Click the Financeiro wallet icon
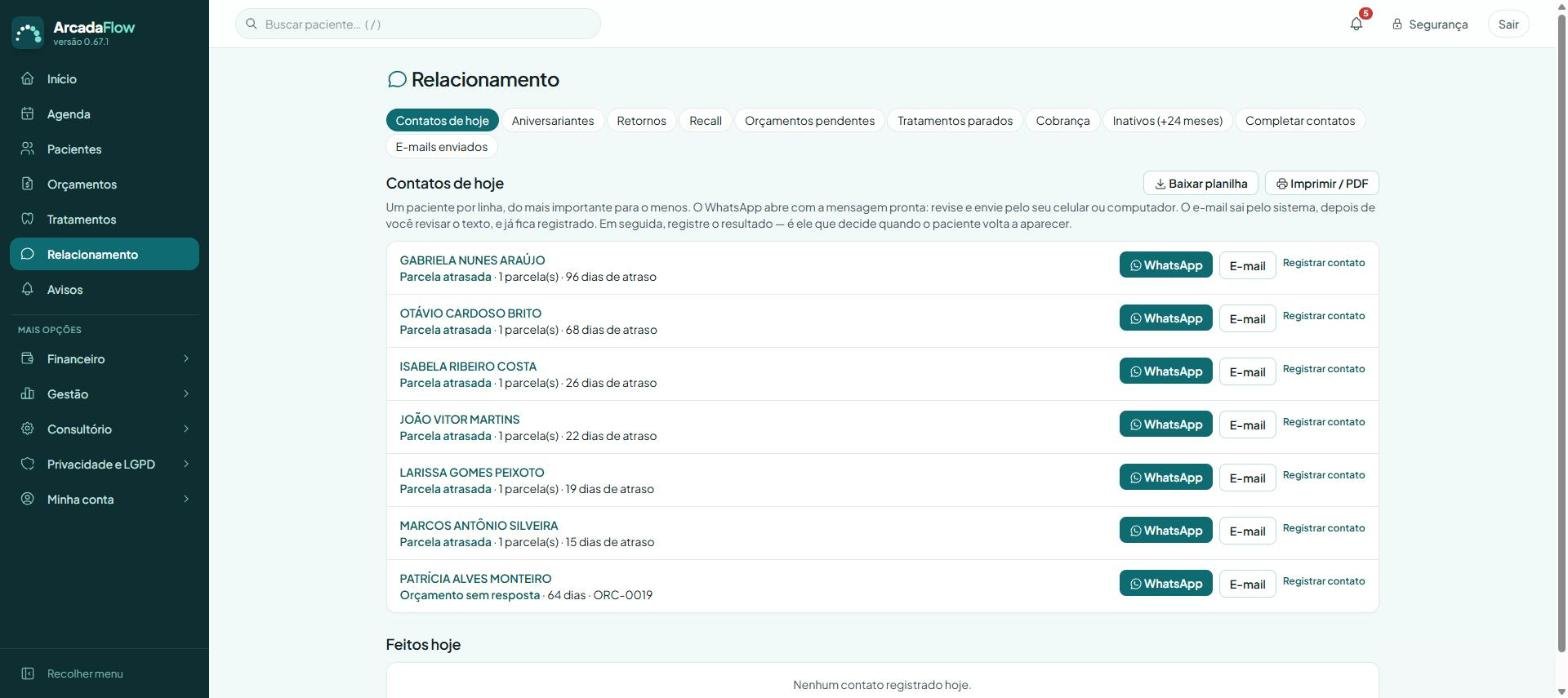 28,359
